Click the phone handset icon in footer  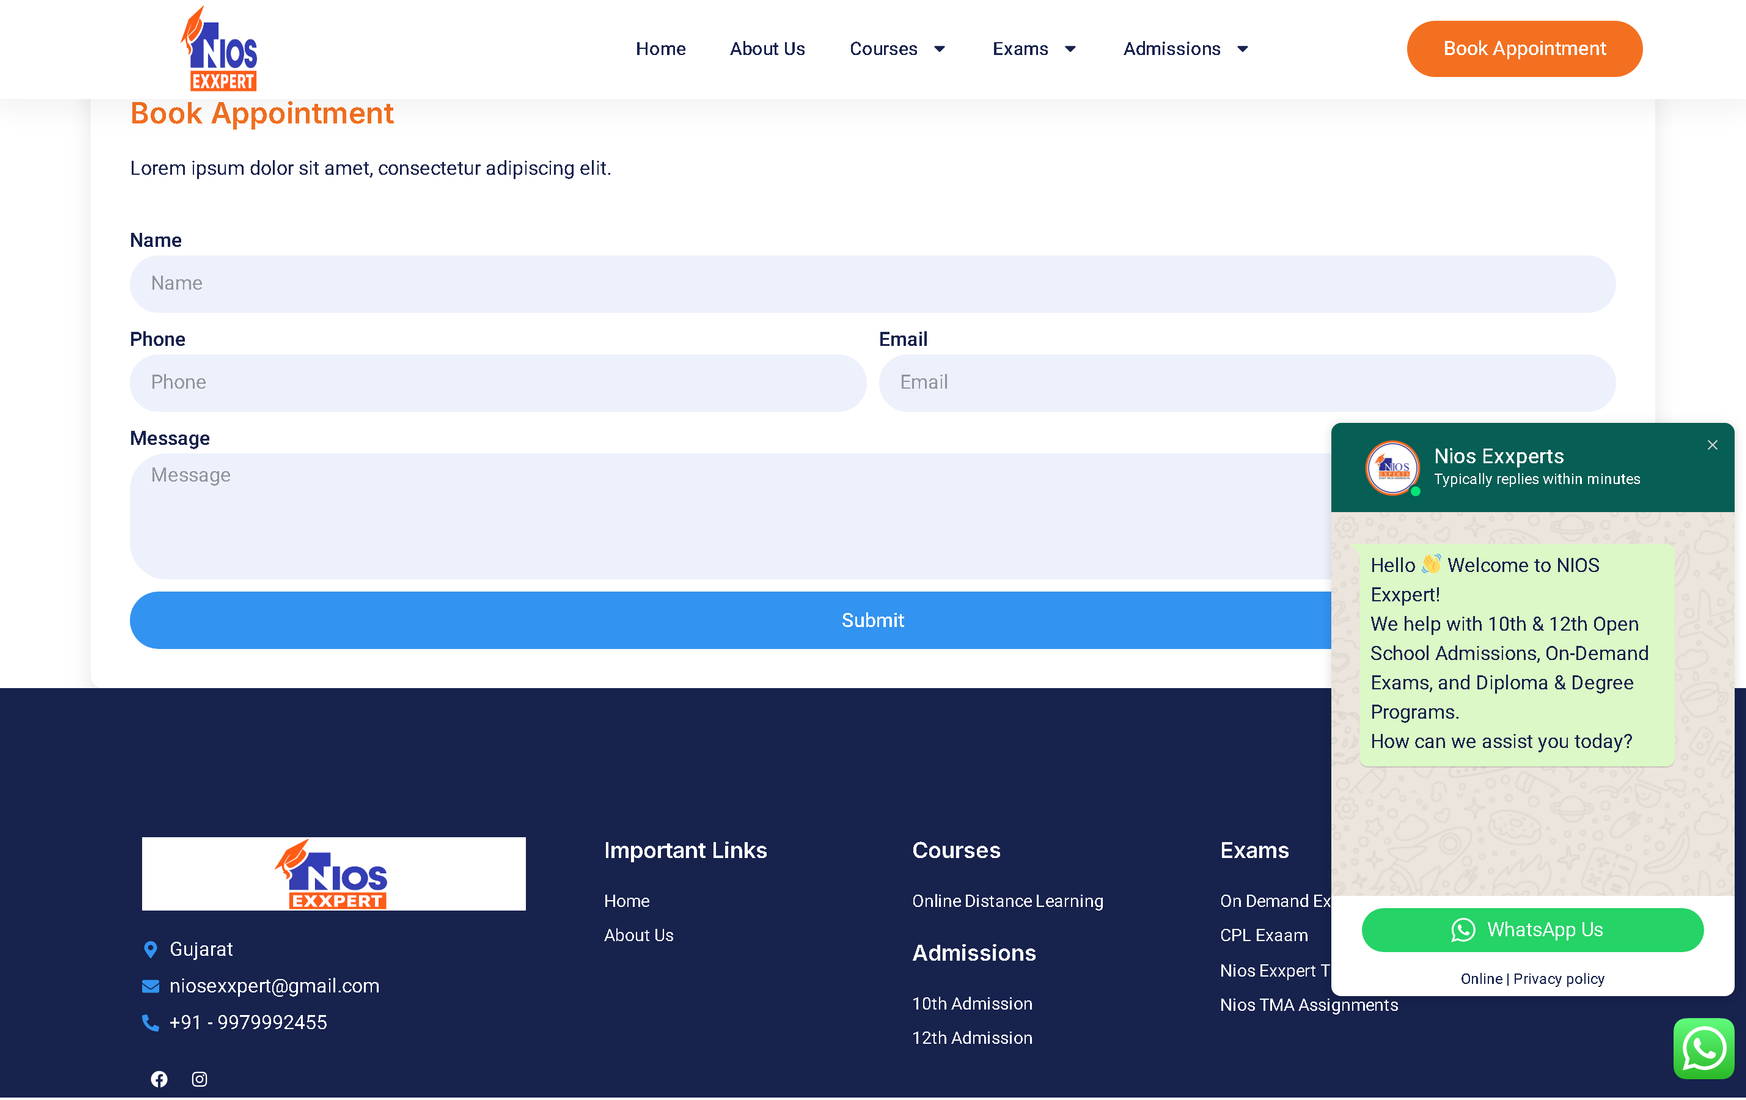pyautogui.click(x=150, y=1023)
